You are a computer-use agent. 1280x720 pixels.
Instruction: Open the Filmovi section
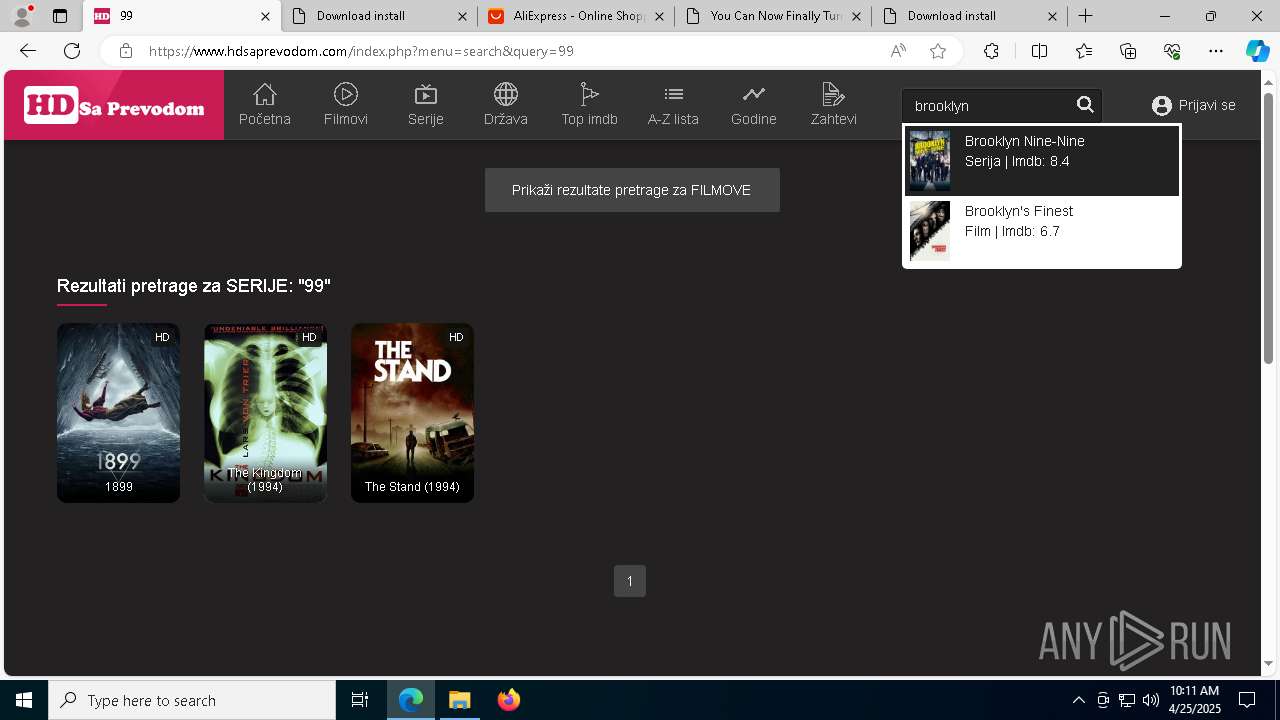[x=346, y=105]
